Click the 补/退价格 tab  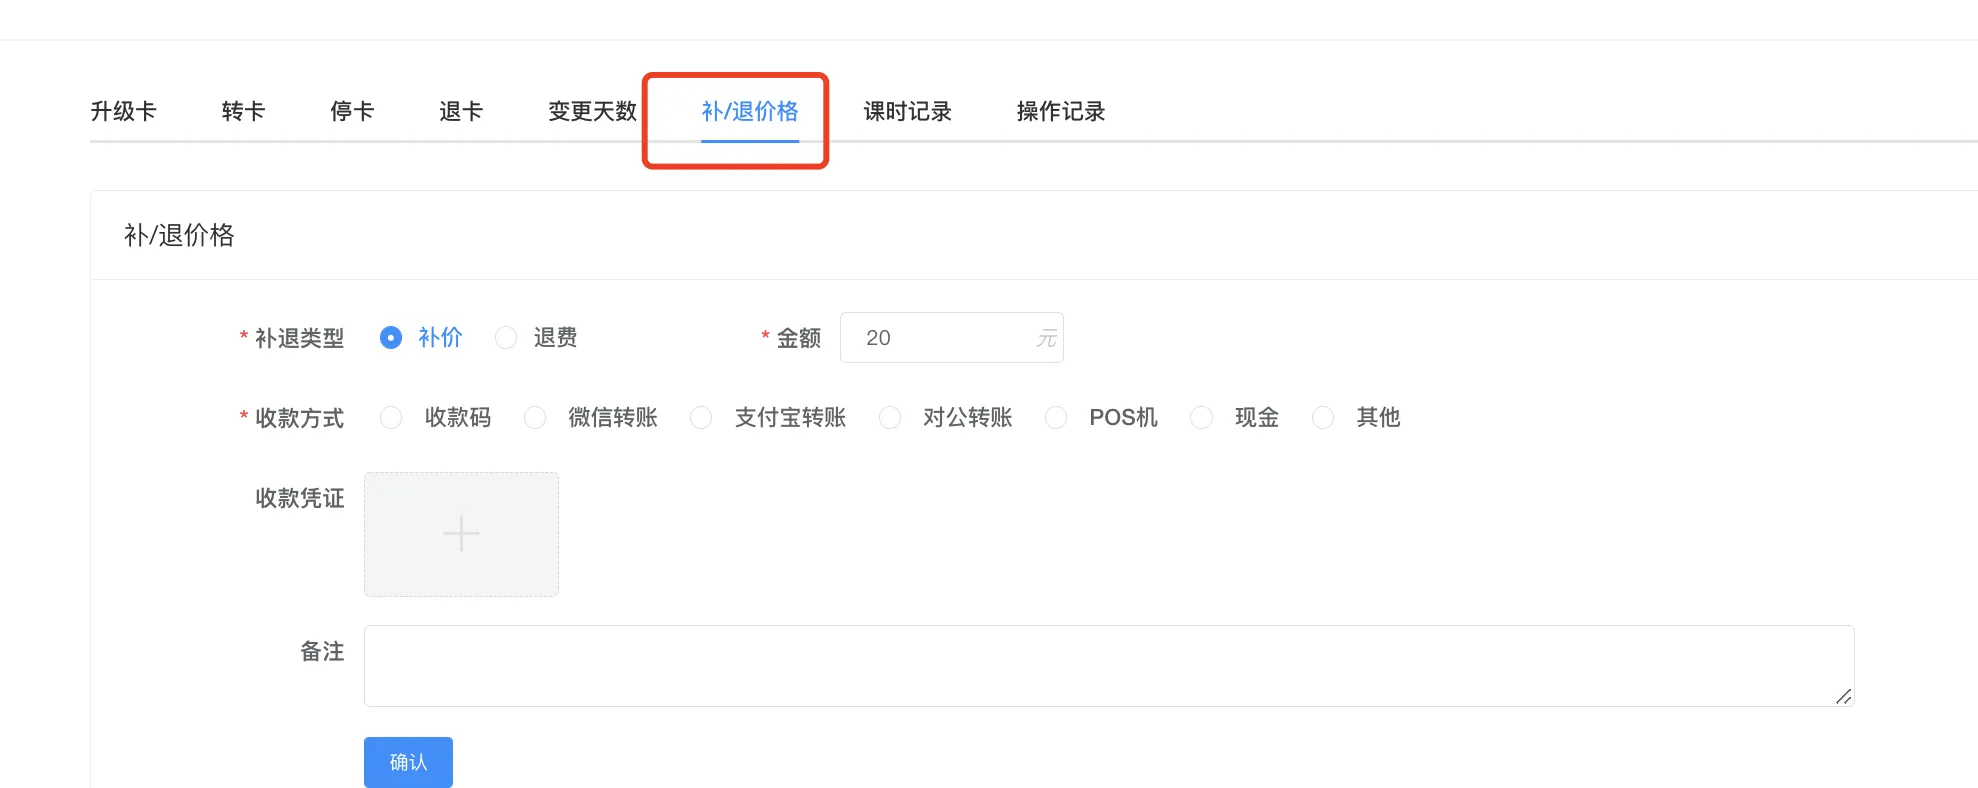750,111
